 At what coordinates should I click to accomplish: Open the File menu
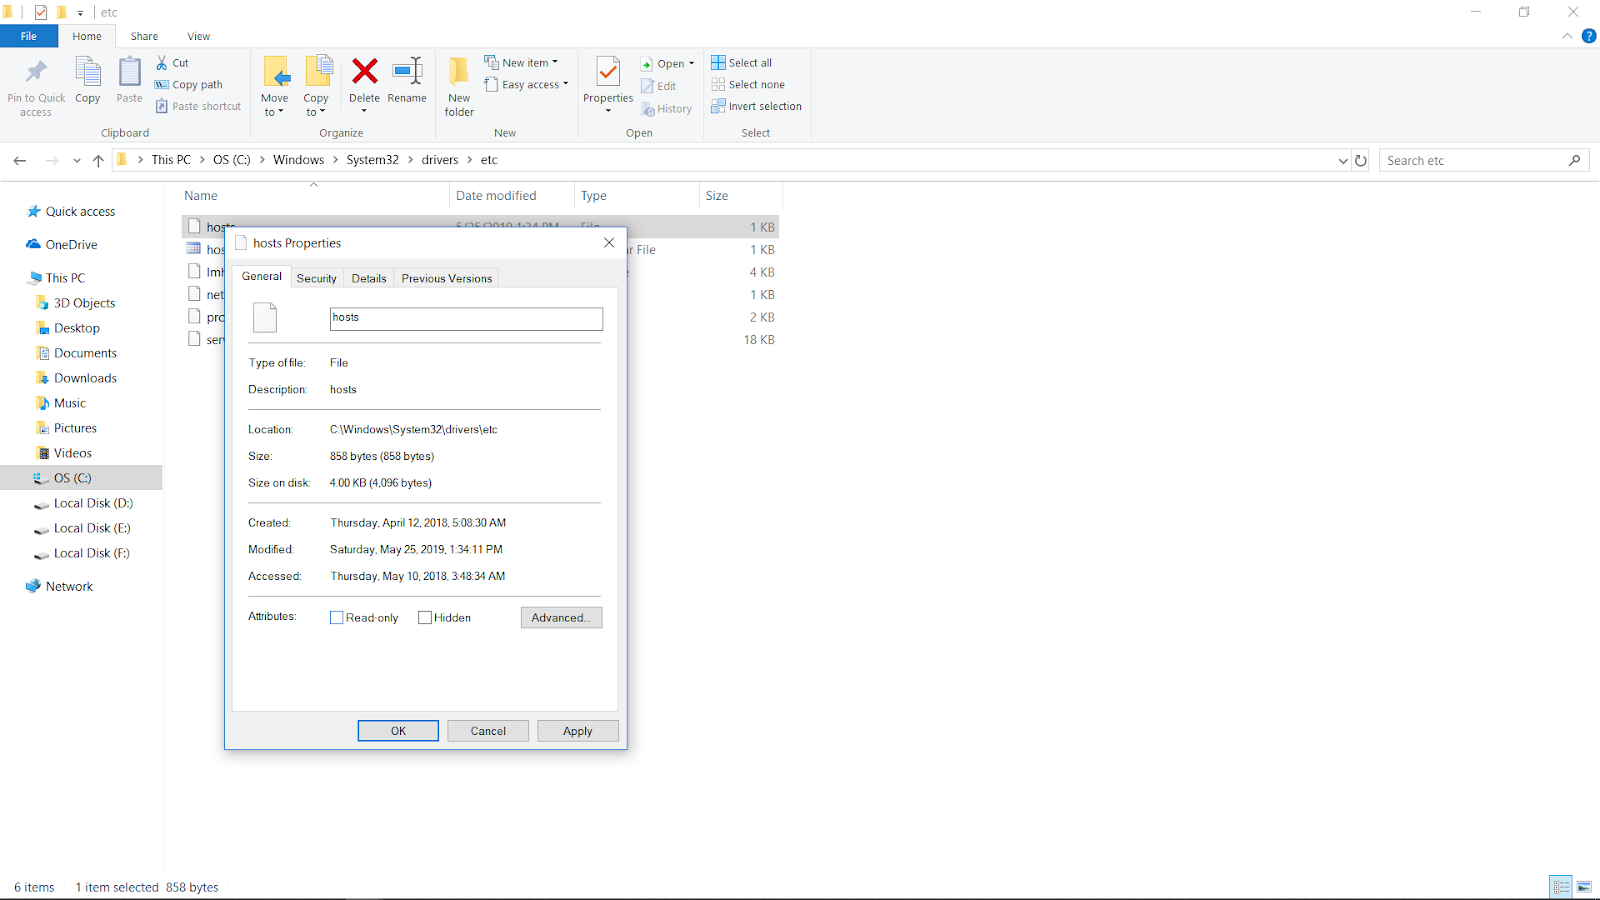[x=29, y=36]
